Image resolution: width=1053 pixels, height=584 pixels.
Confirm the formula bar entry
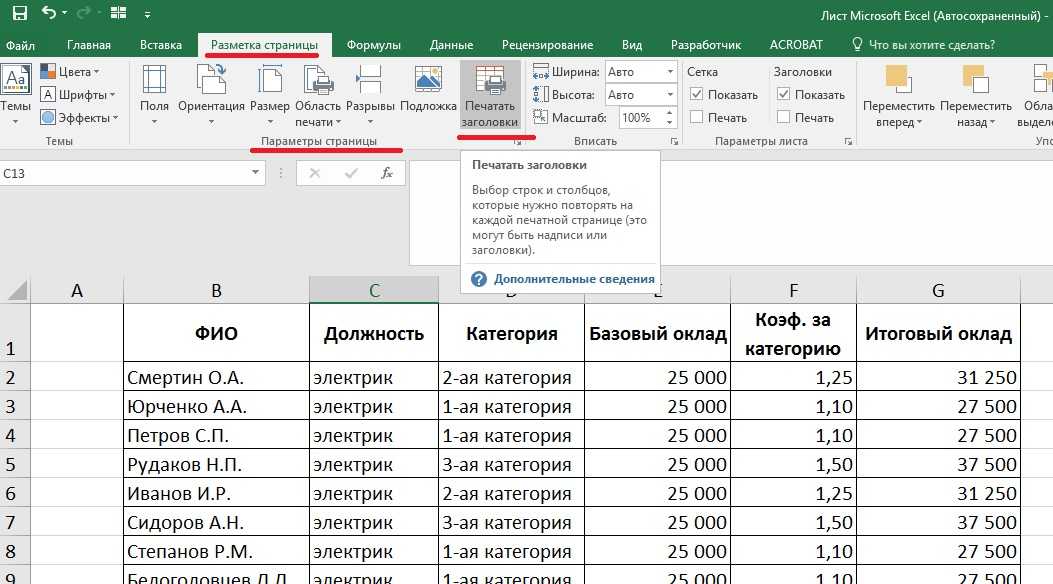click(351, 173)
